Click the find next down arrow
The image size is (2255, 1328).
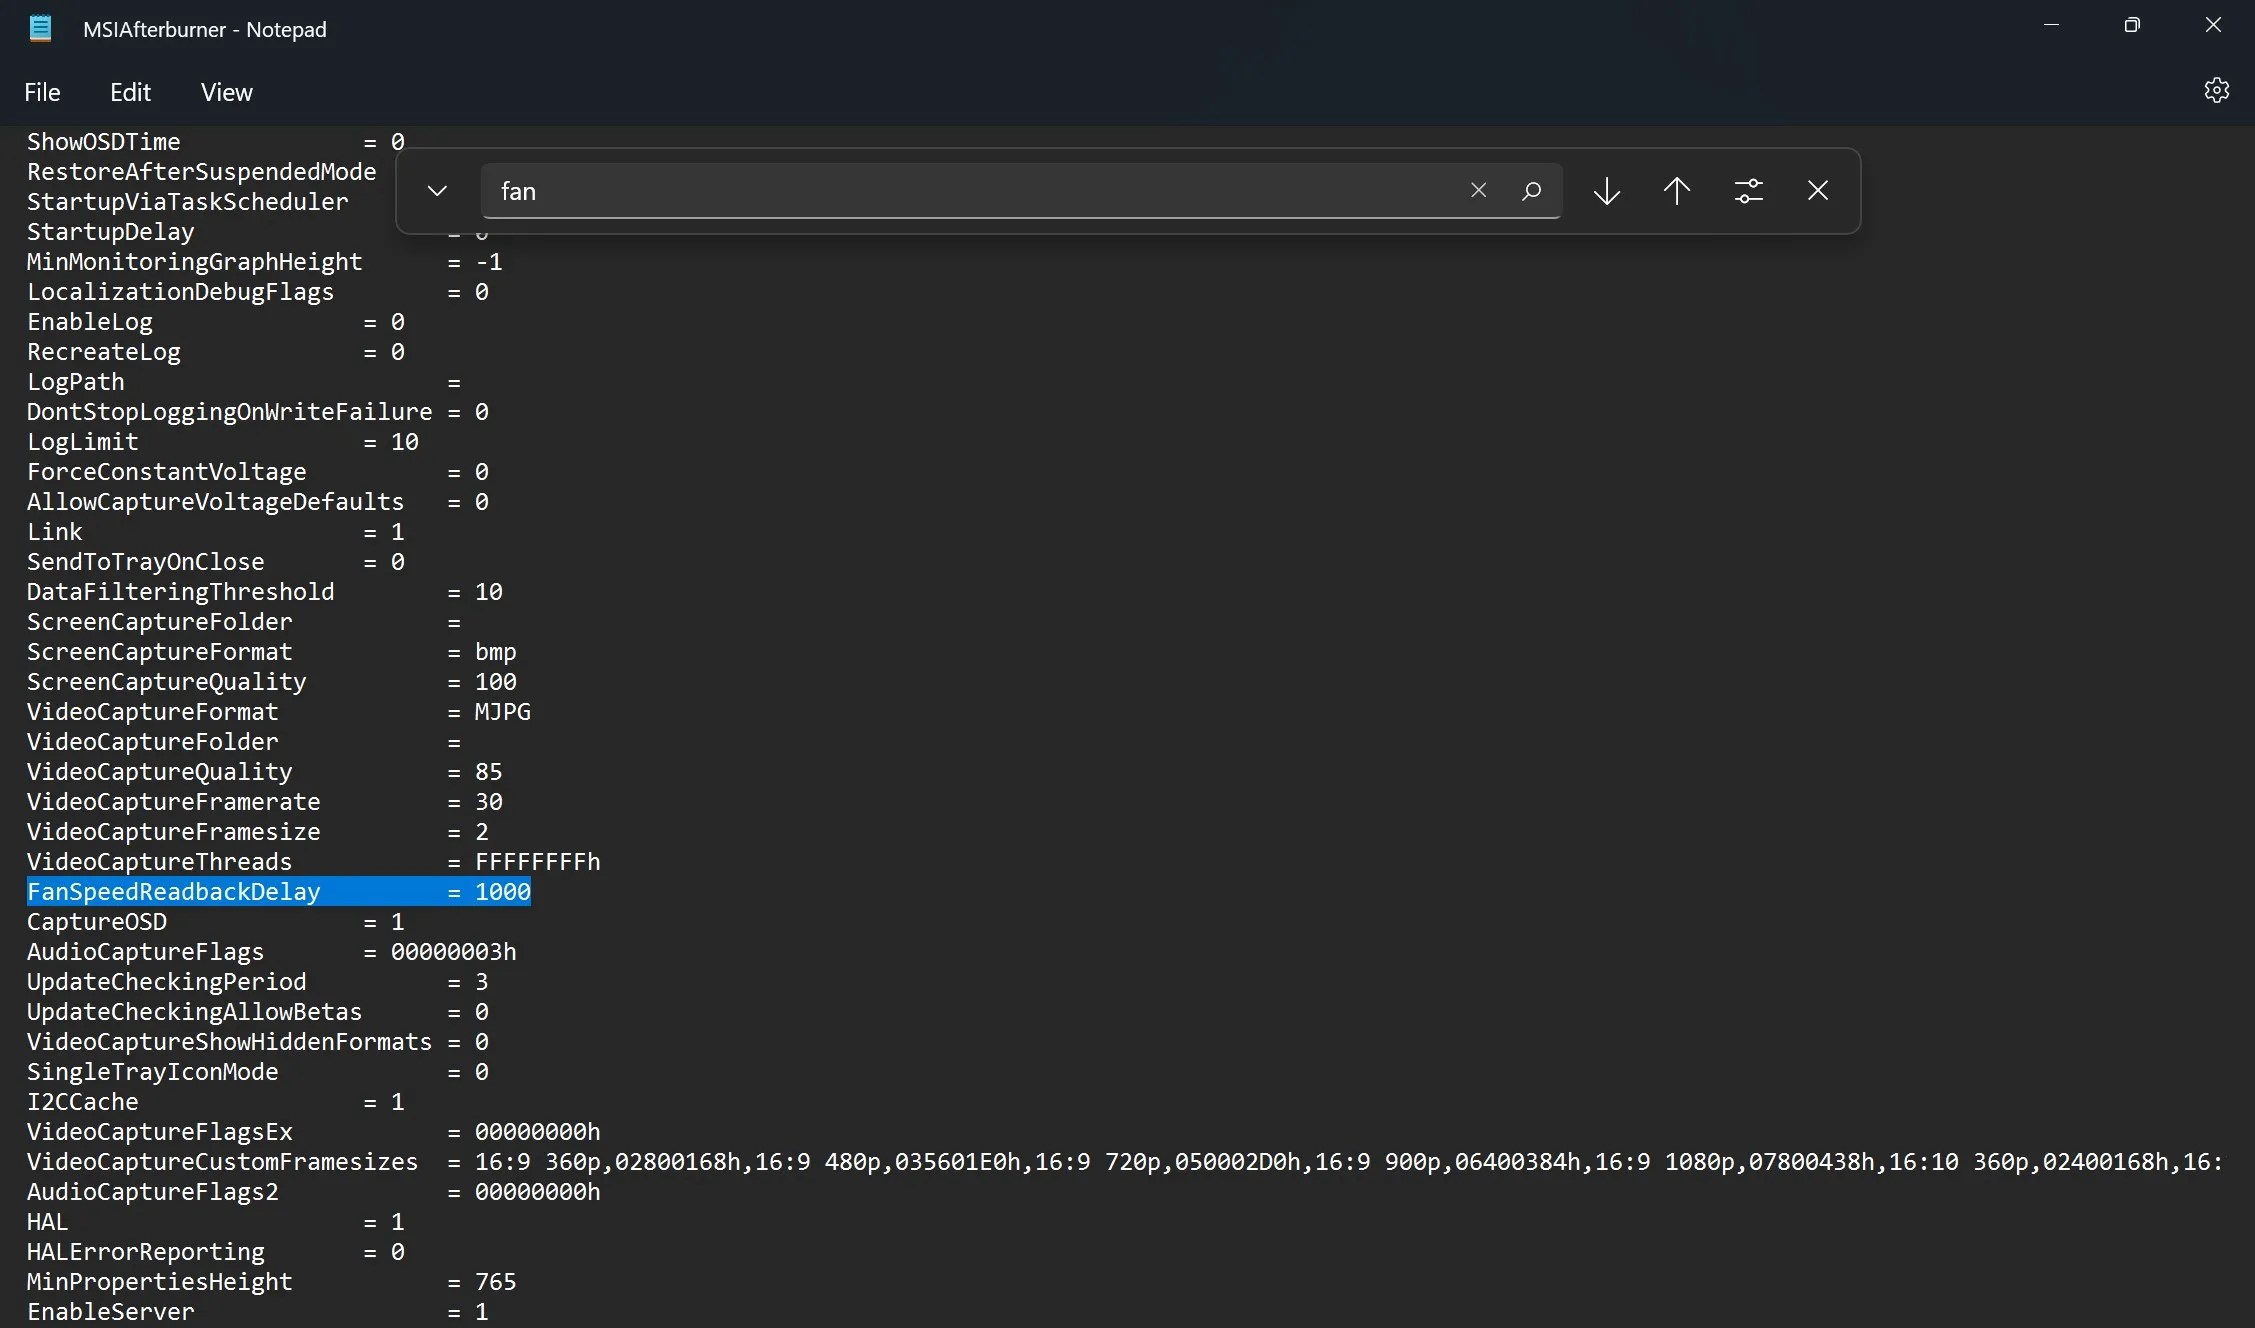(1607, 191)
